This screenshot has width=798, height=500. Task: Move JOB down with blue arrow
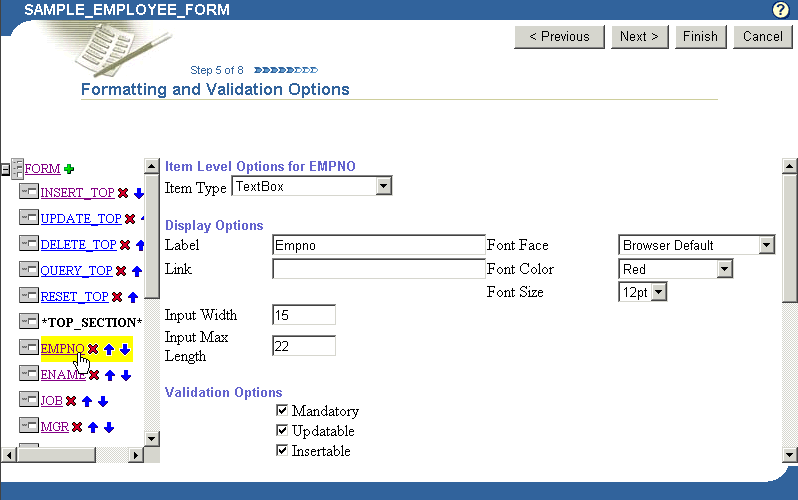103,401
